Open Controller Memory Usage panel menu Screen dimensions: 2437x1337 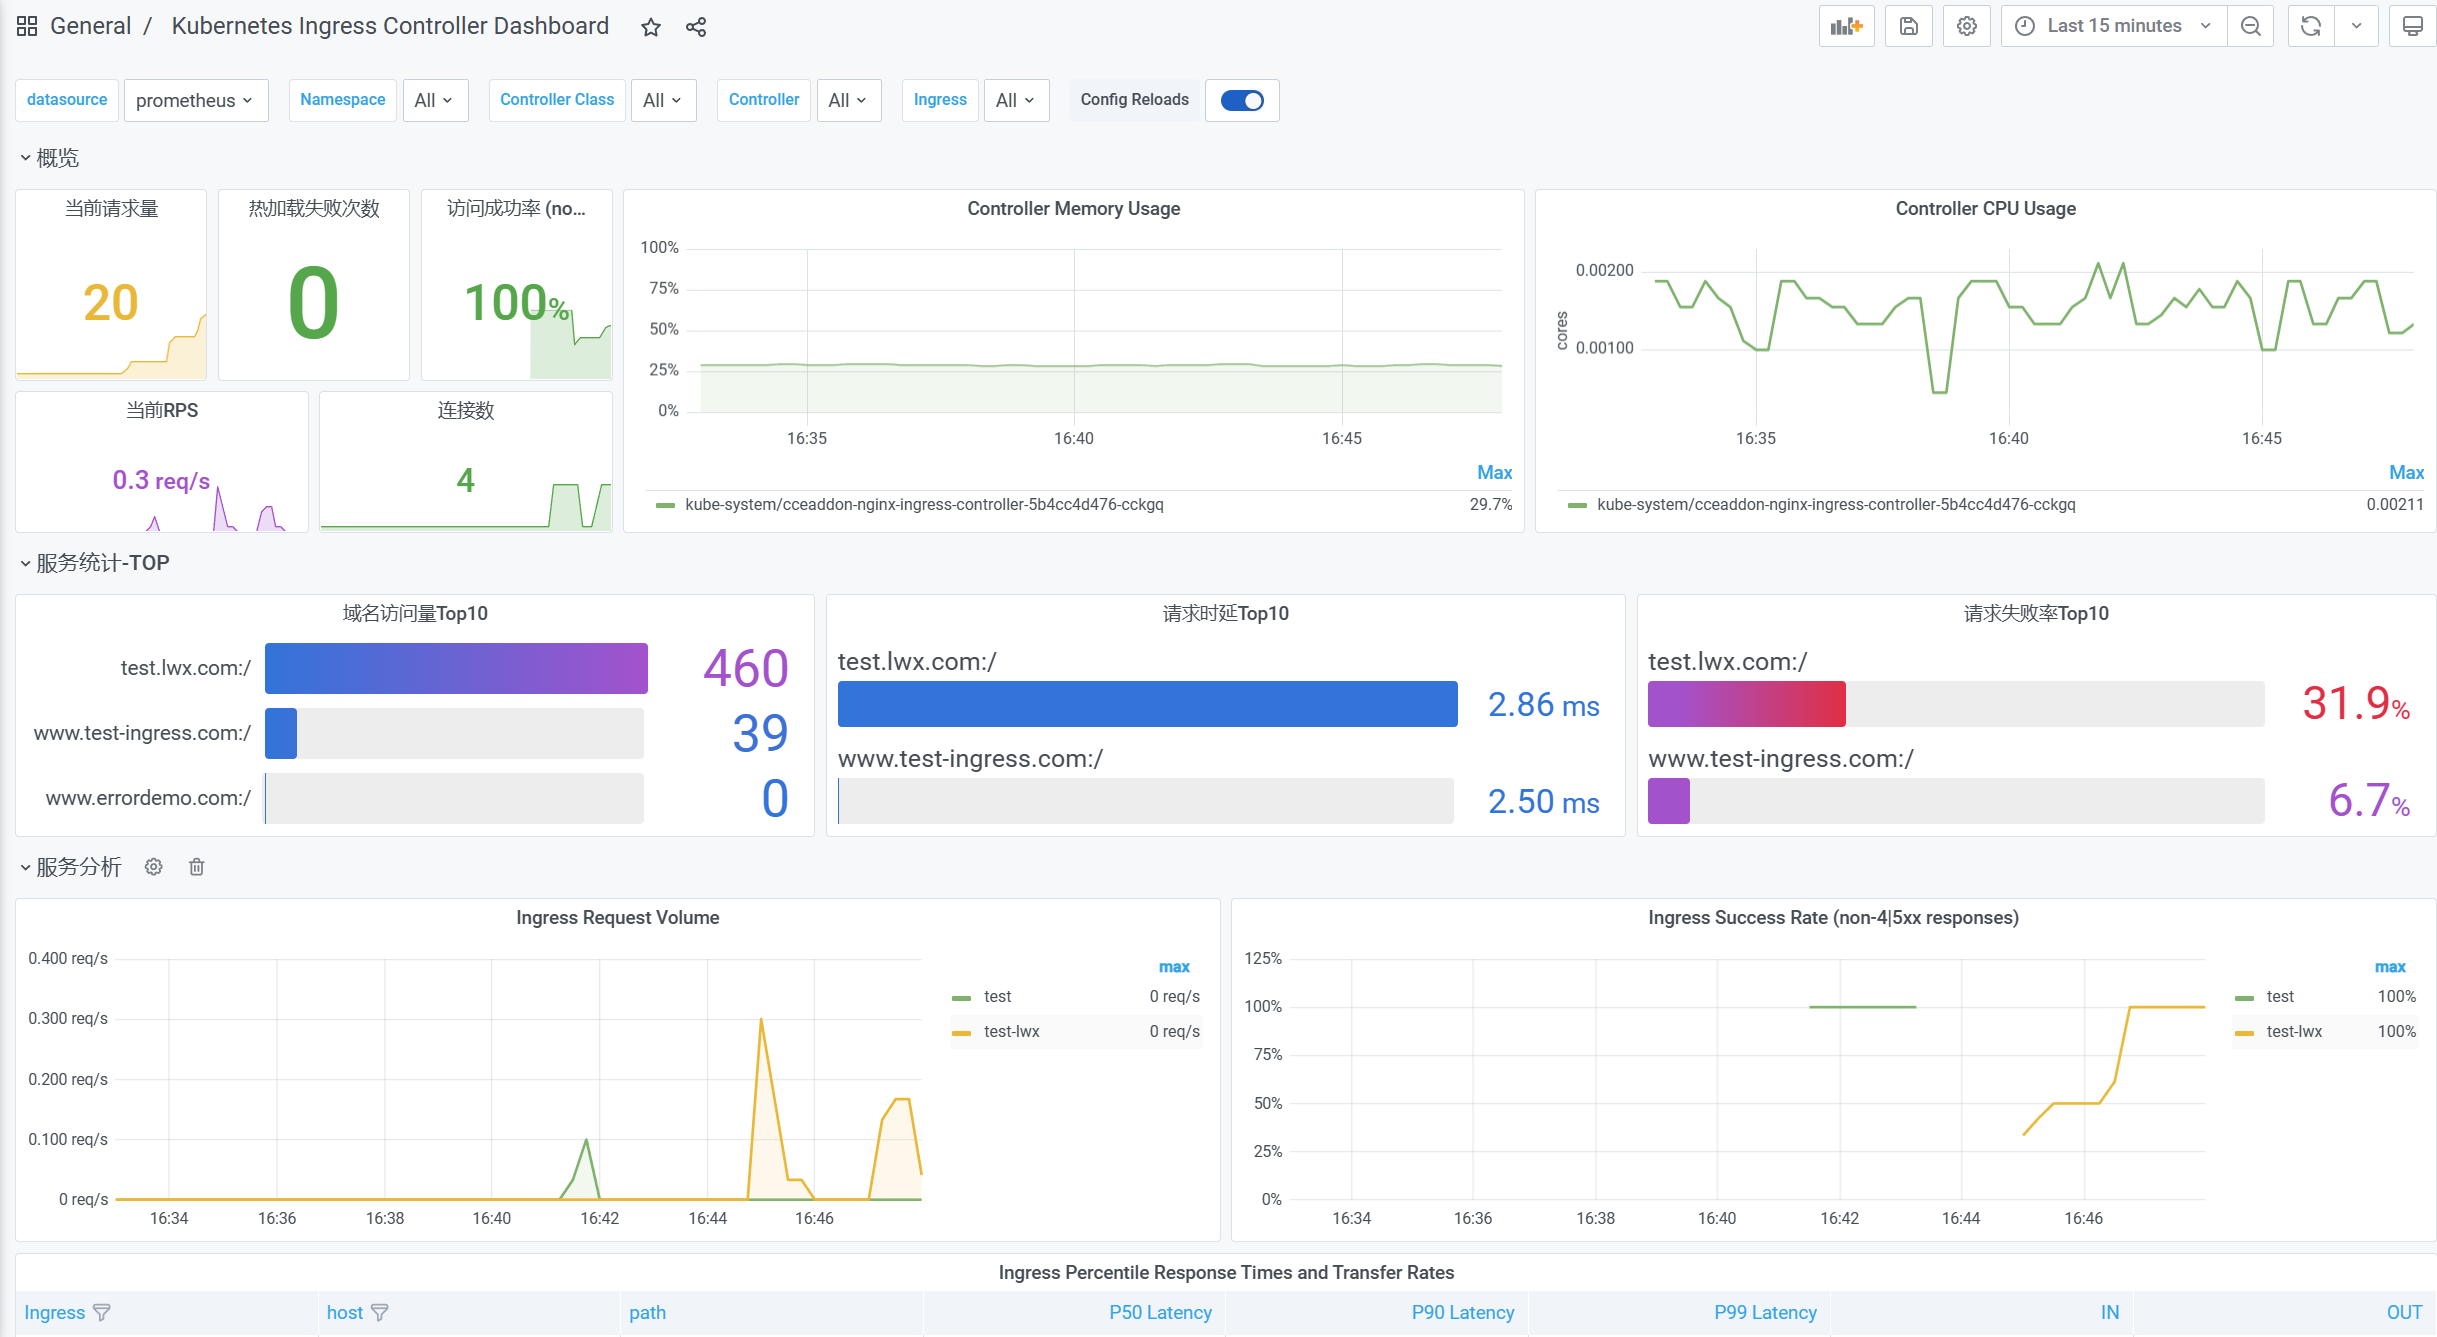coord(1073,208)
